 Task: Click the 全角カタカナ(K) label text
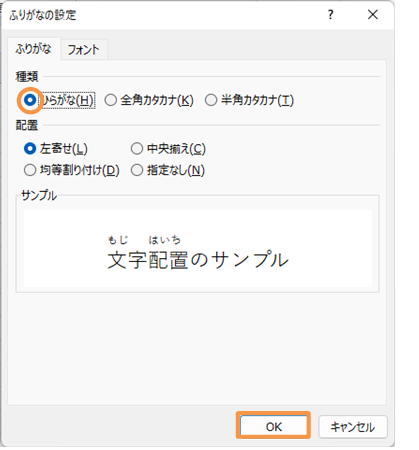pos(157,100)
